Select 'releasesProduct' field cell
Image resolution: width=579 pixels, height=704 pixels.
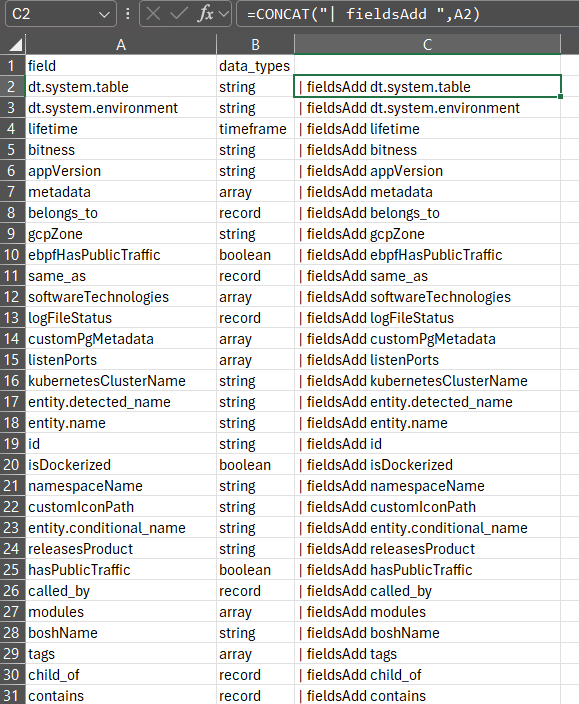tap(121, 549)
